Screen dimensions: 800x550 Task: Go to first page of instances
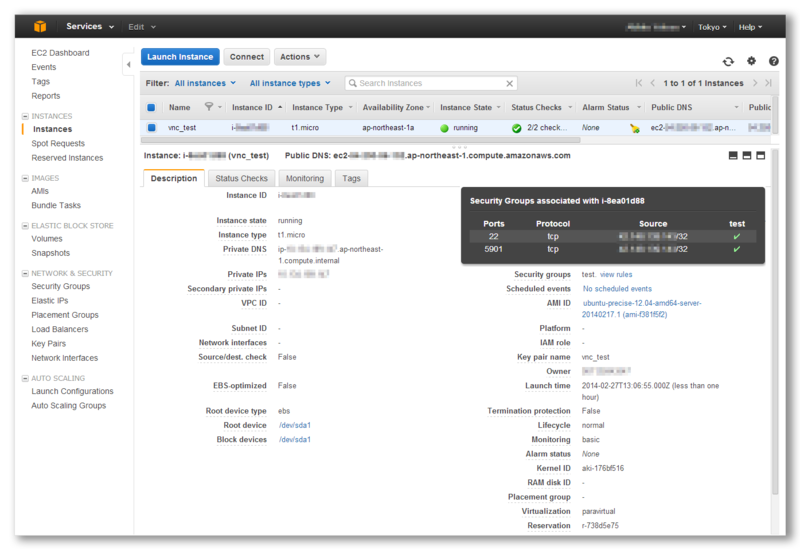[x=639, y=83]
